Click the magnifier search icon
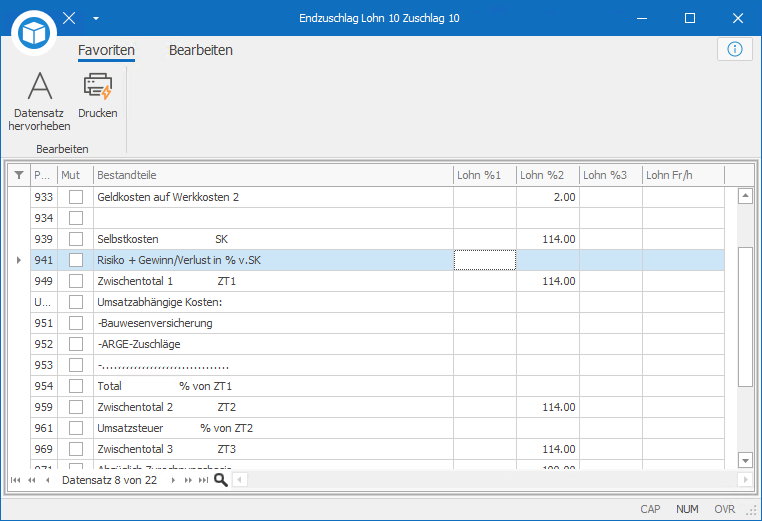 (221, 480)
